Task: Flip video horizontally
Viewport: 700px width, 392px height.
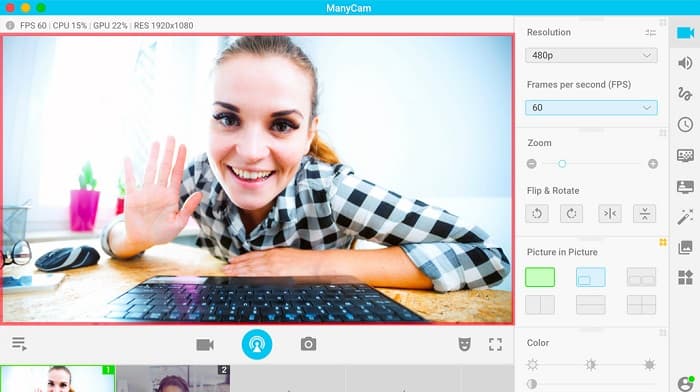Action: (610, 213)
